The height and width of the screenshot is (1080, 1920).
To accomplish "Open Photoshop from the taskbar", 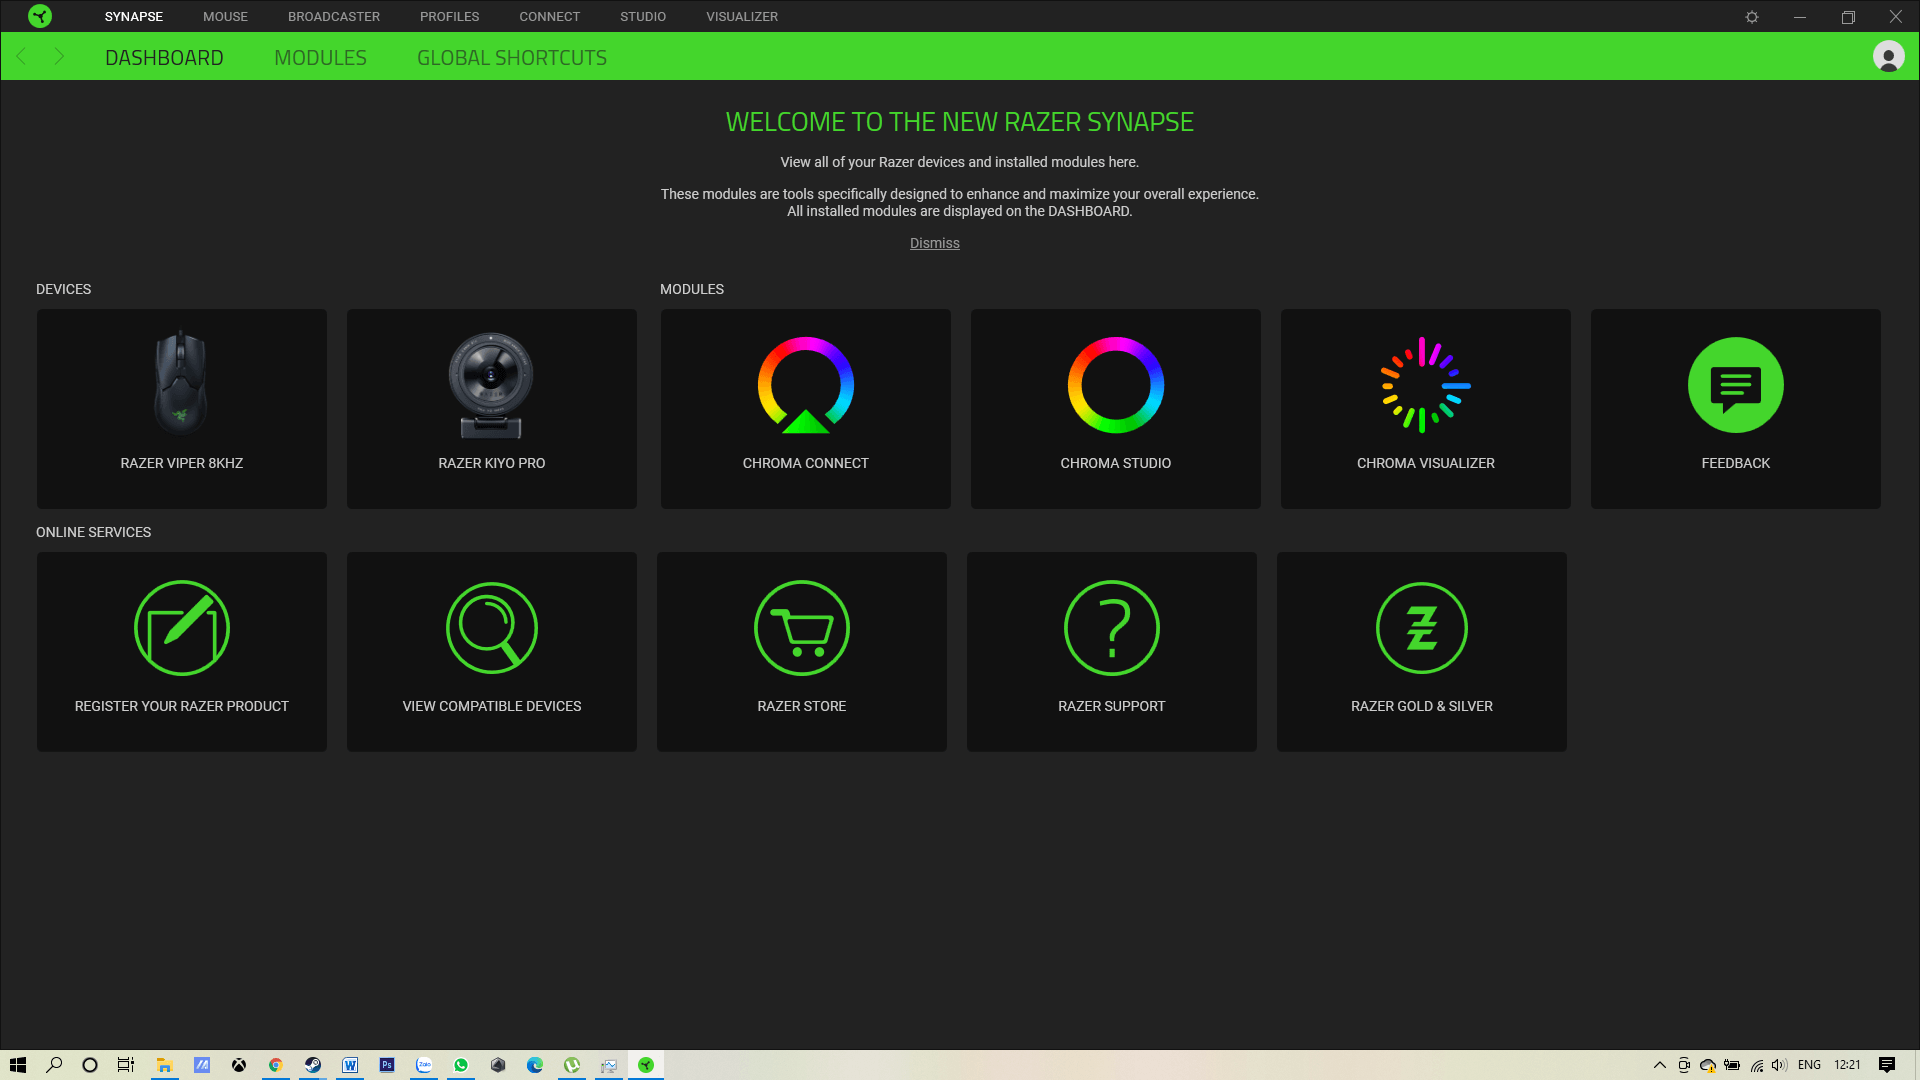I will tap(387, 1065).
